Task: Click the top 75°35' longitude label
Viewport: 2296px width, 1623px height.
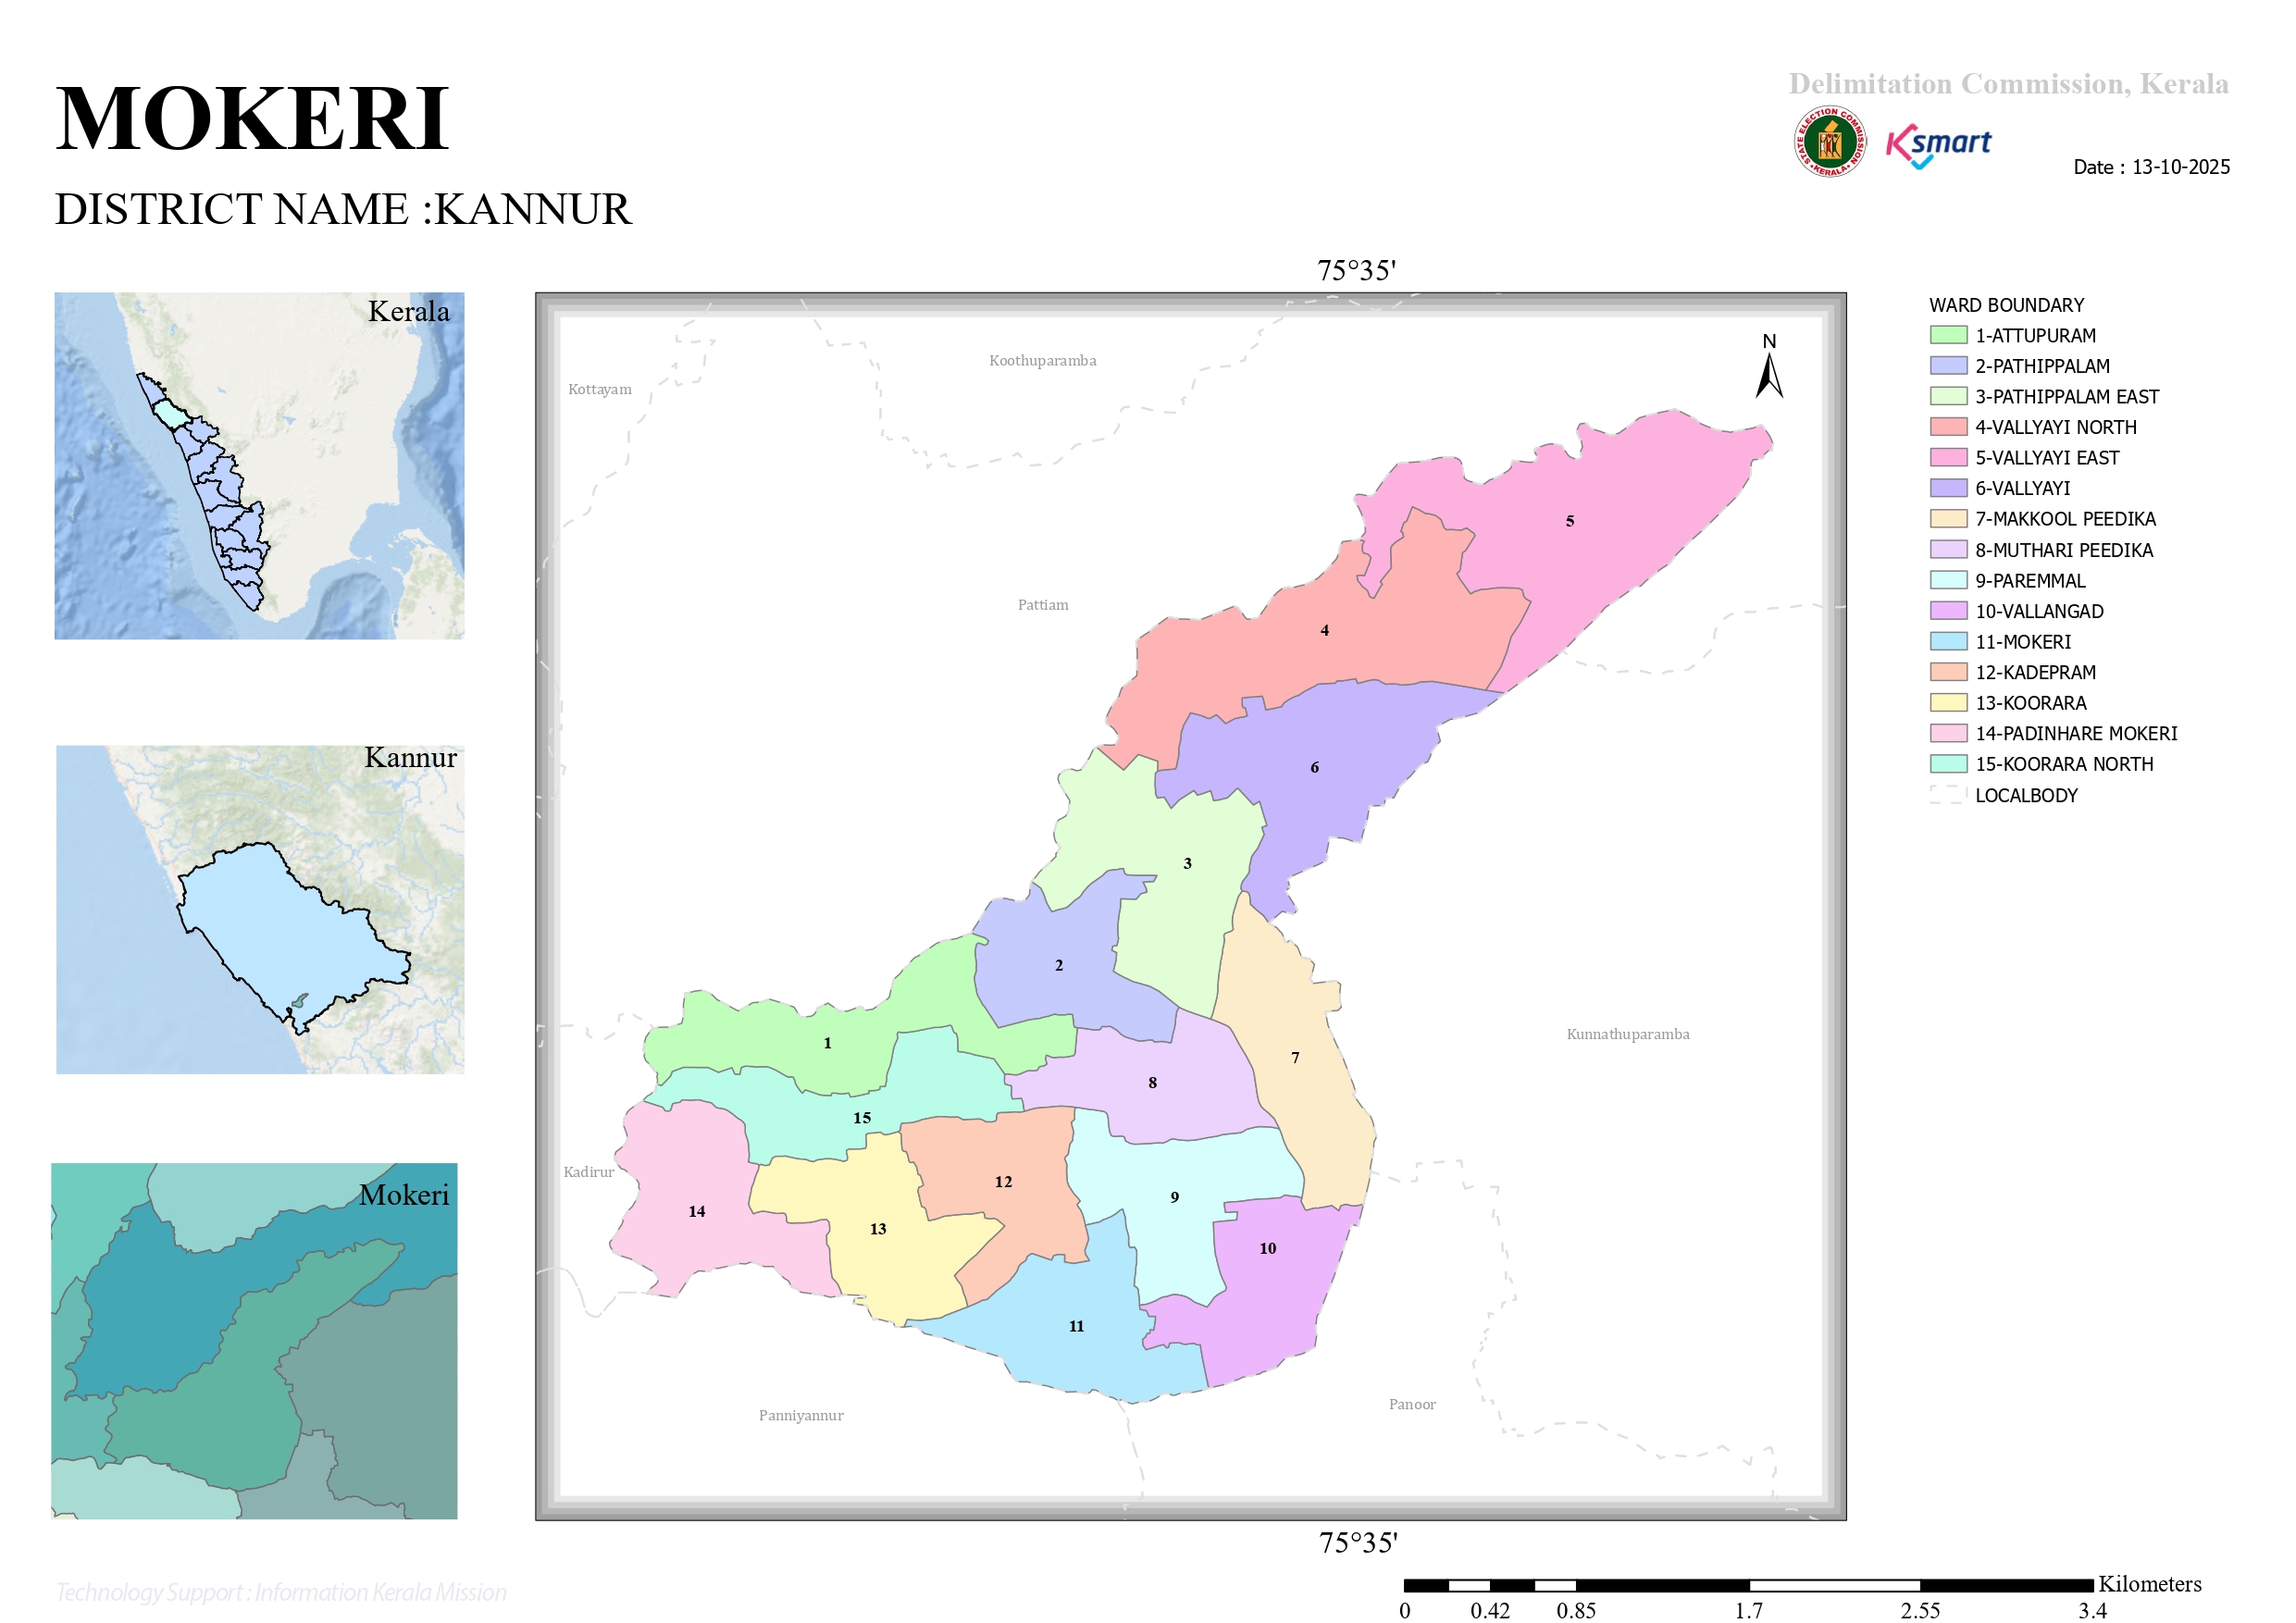Action: click(x=1356, y=270)
